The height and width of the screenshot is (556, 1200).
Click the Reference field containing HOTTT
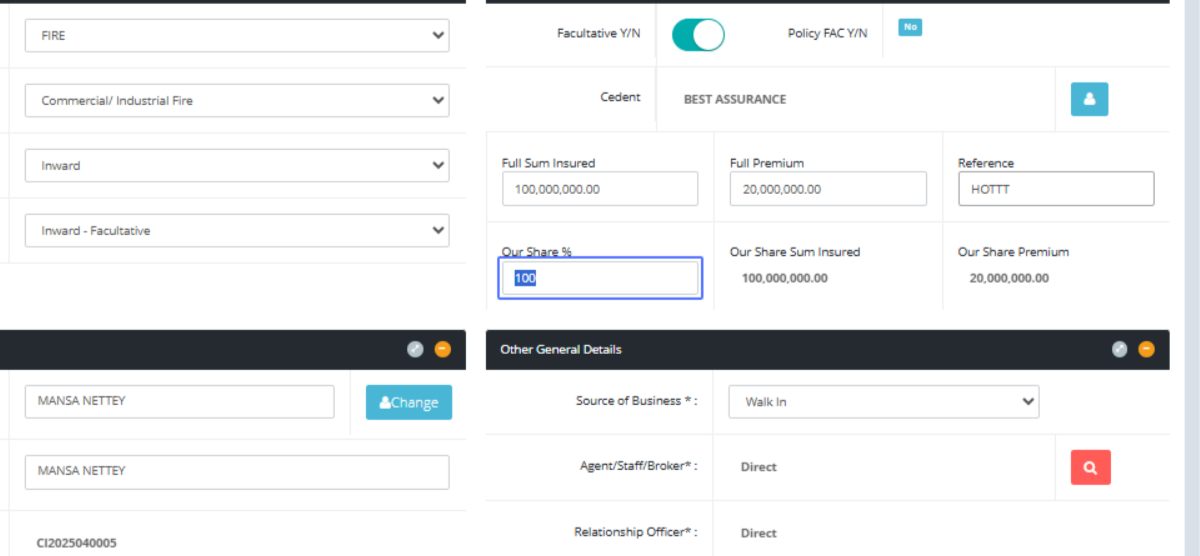point(1055,189)
